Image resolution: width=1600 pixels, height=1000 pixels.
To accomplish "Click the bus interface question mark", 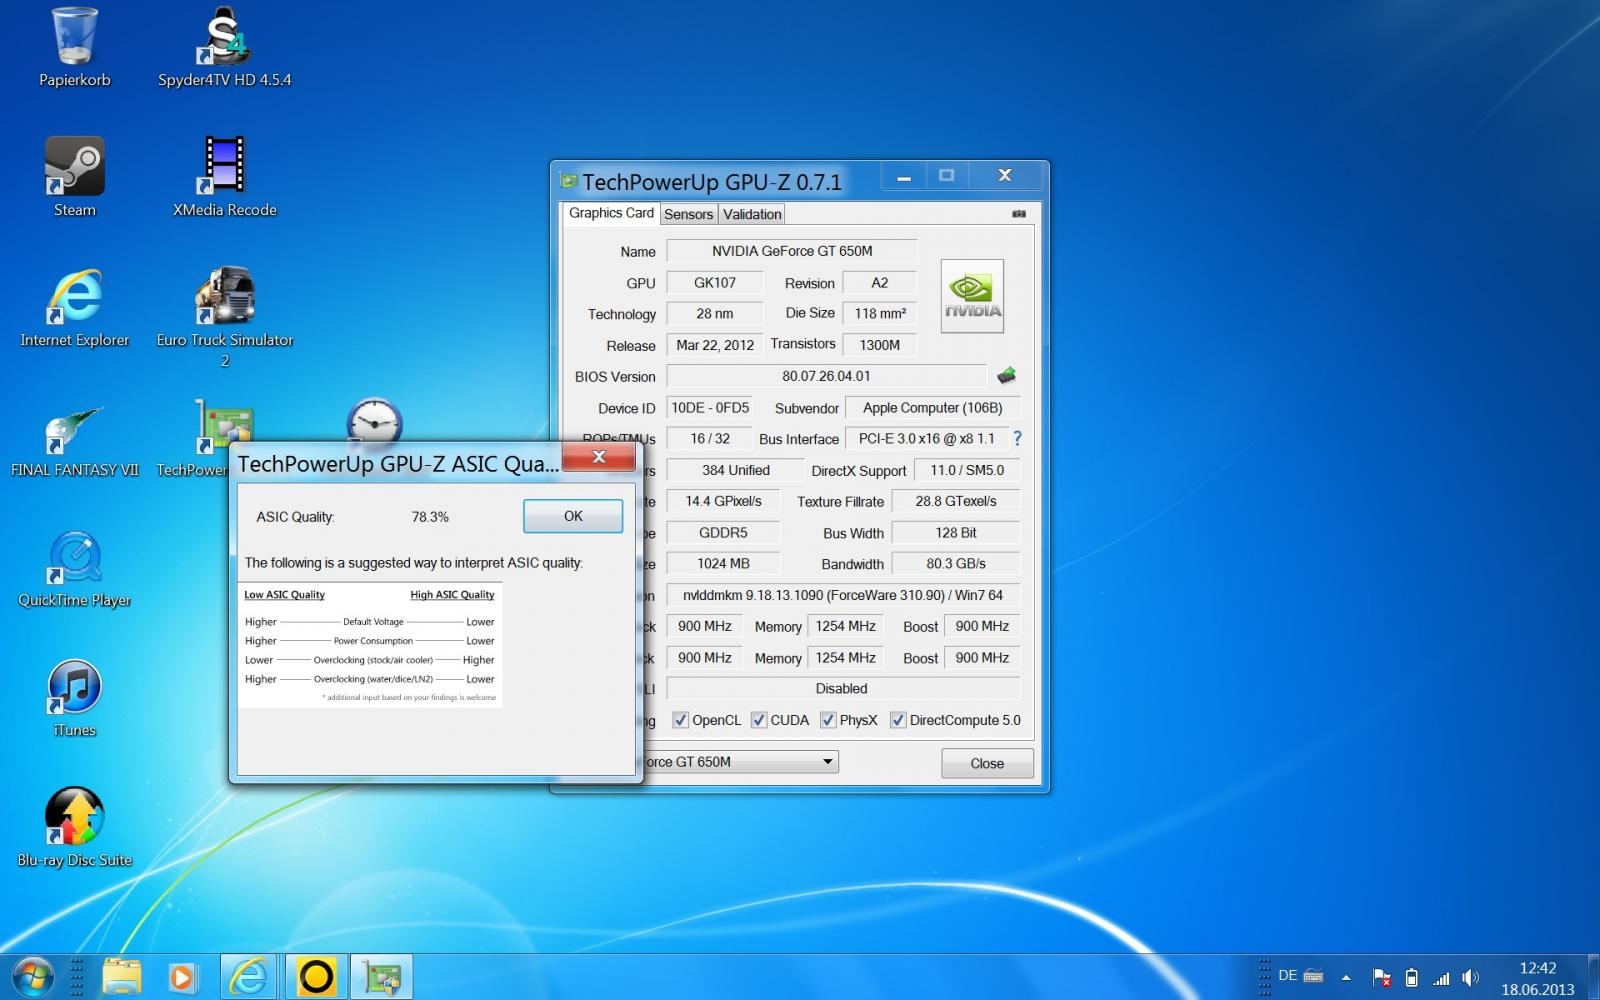I will tap(1017, 439).
